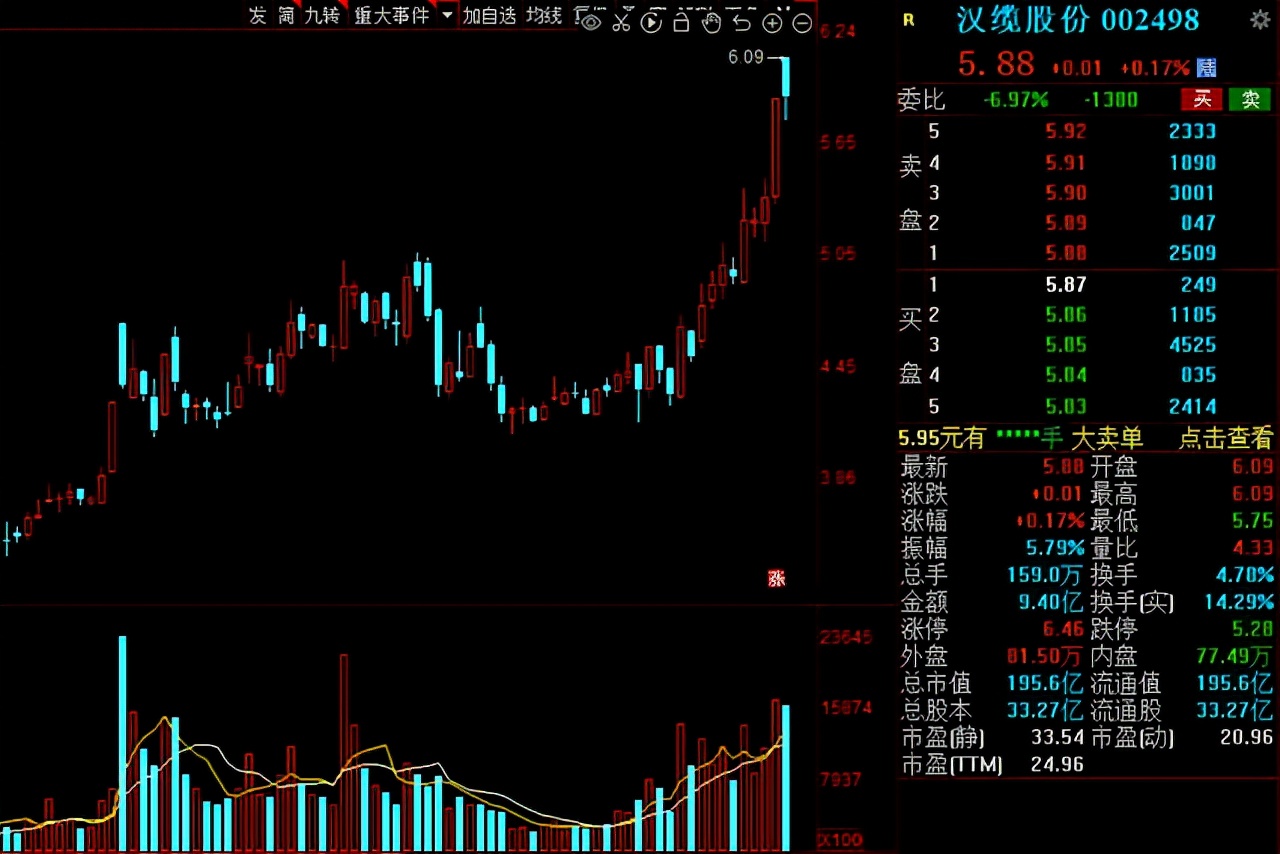The image size is (1280, 854).
Task: Click the lock icon in the toolbar
Action: click(681, 21)
